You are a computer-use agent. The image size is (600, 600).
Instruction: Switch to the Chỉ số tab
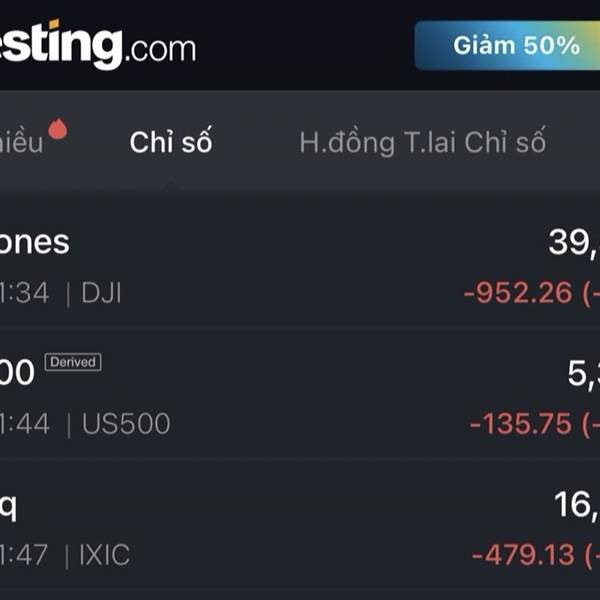(171, 142)
